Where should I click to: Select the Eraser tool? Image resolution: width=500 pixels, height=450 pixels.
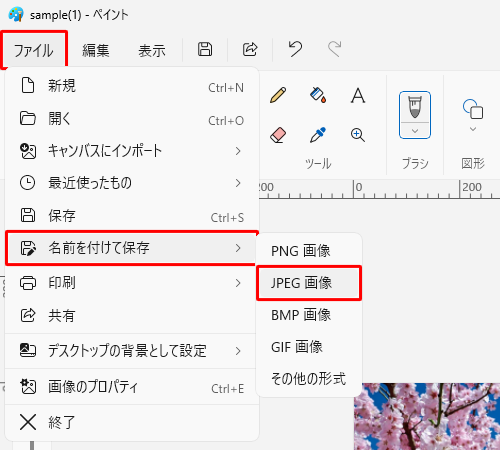(x=278, y=135)
